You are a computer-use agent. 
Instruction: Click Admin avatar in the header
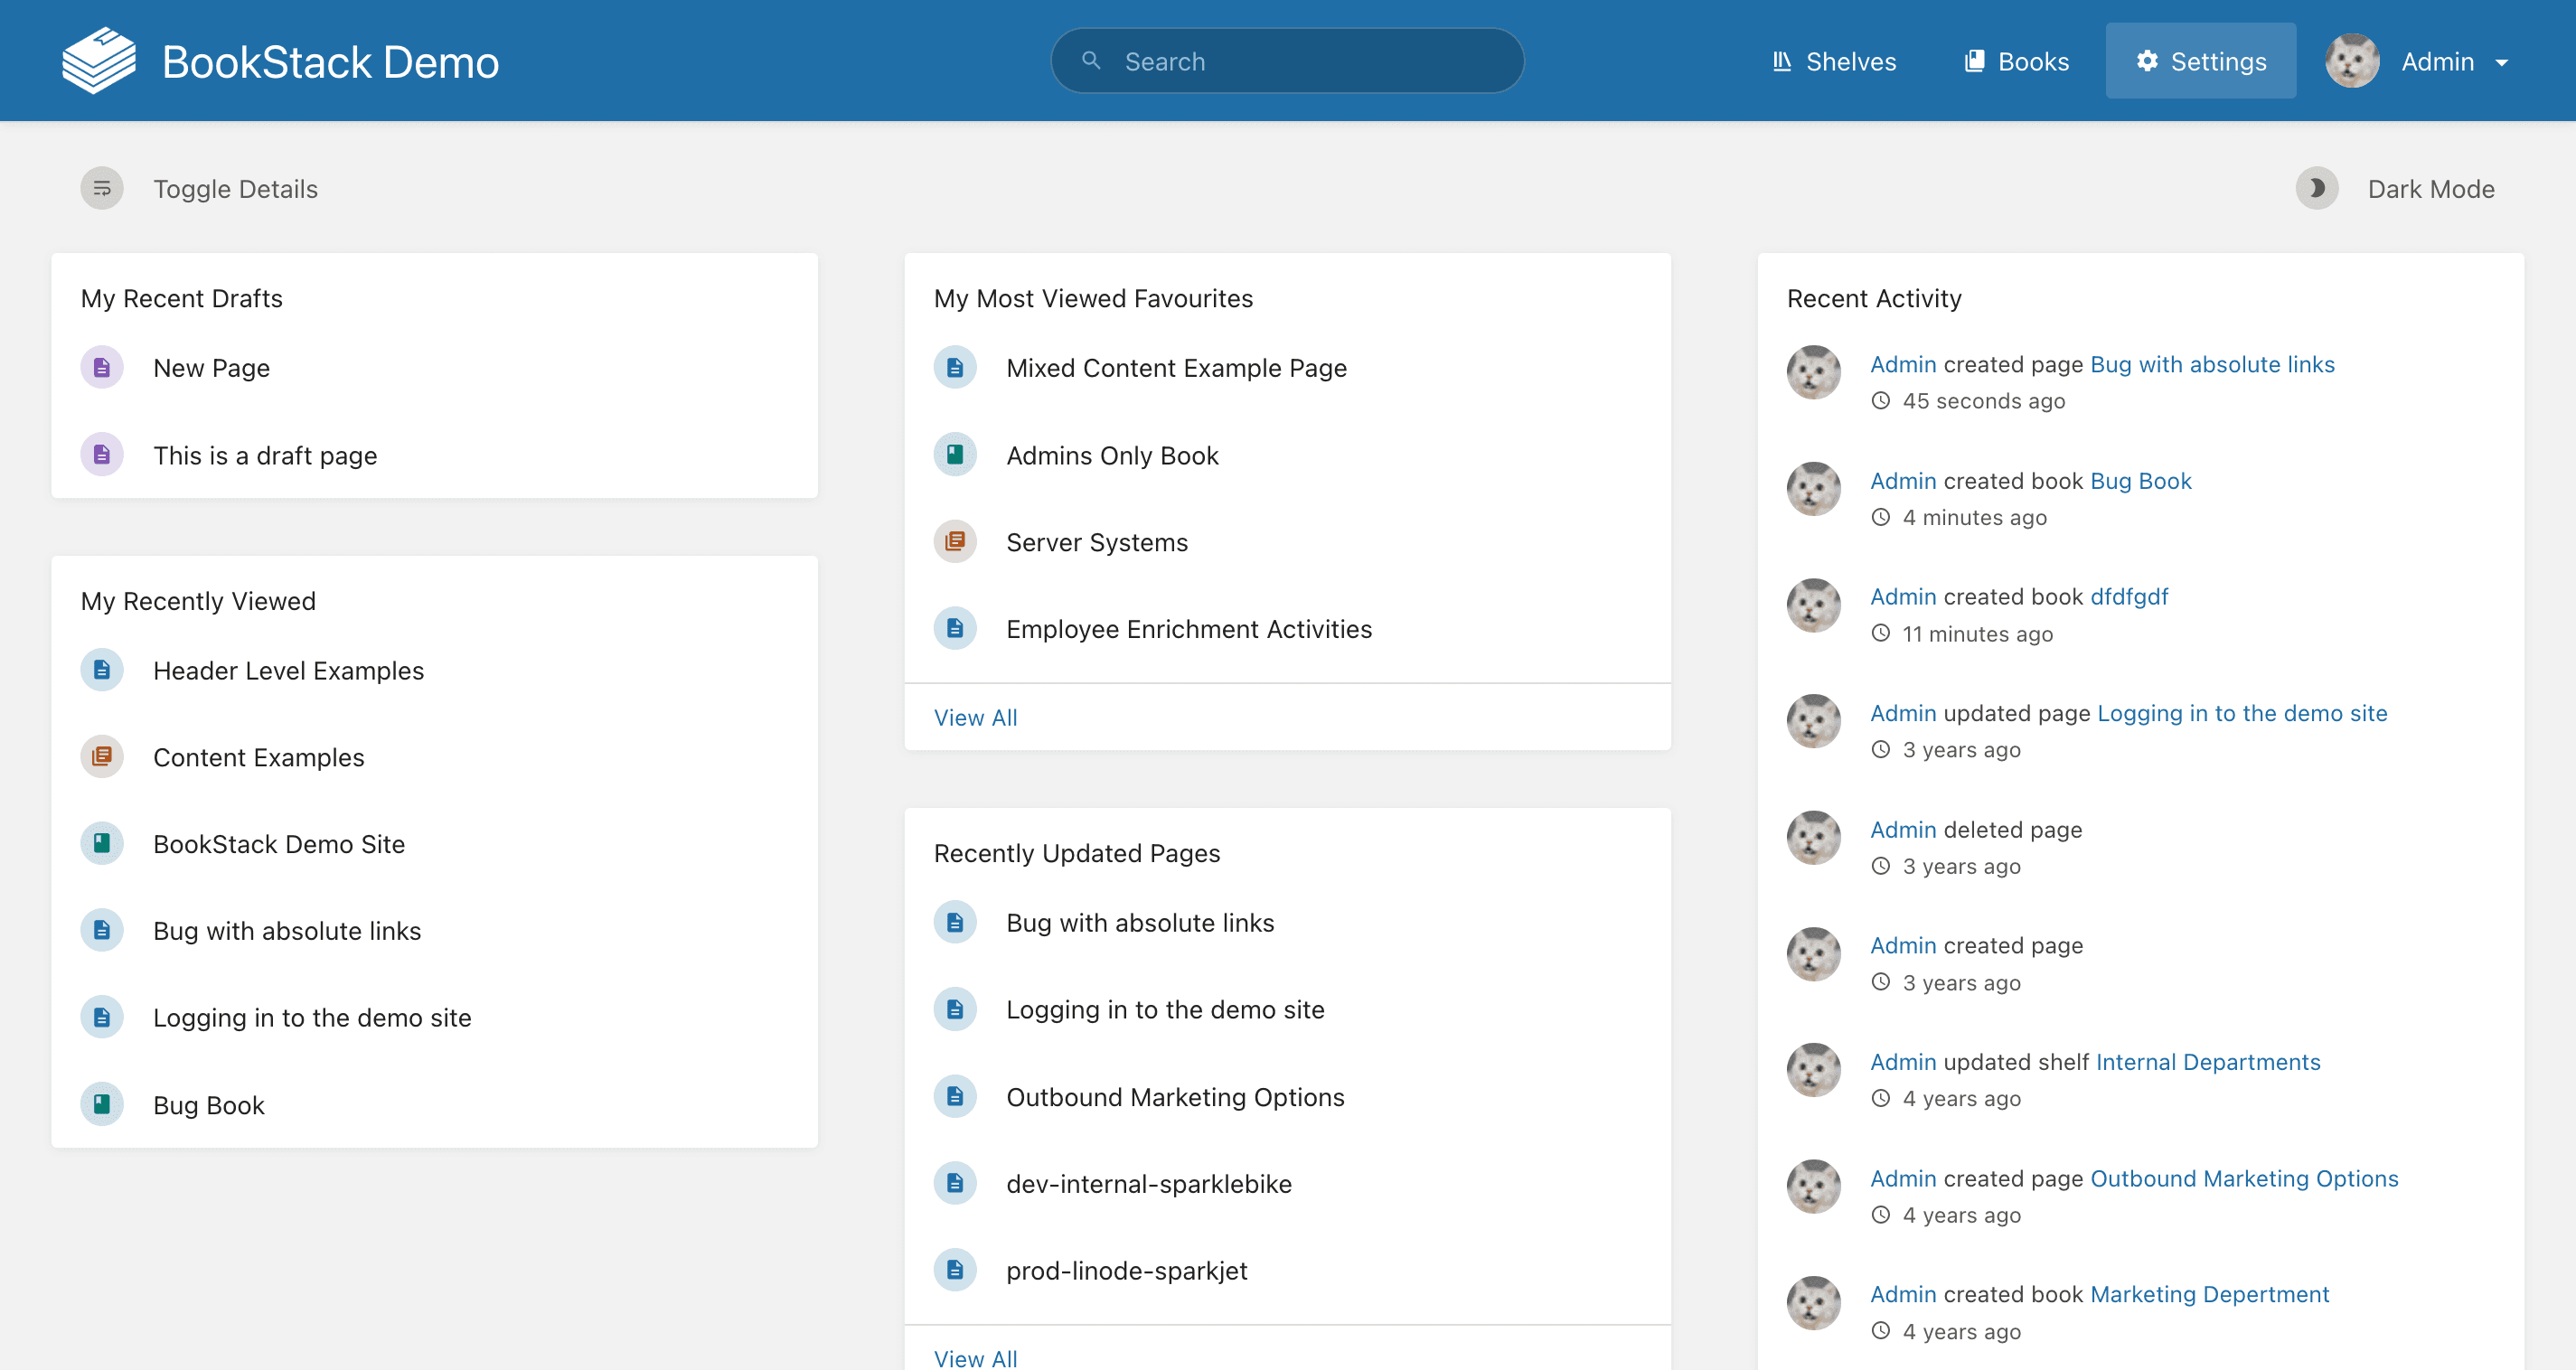click(x=2352, y=61)
